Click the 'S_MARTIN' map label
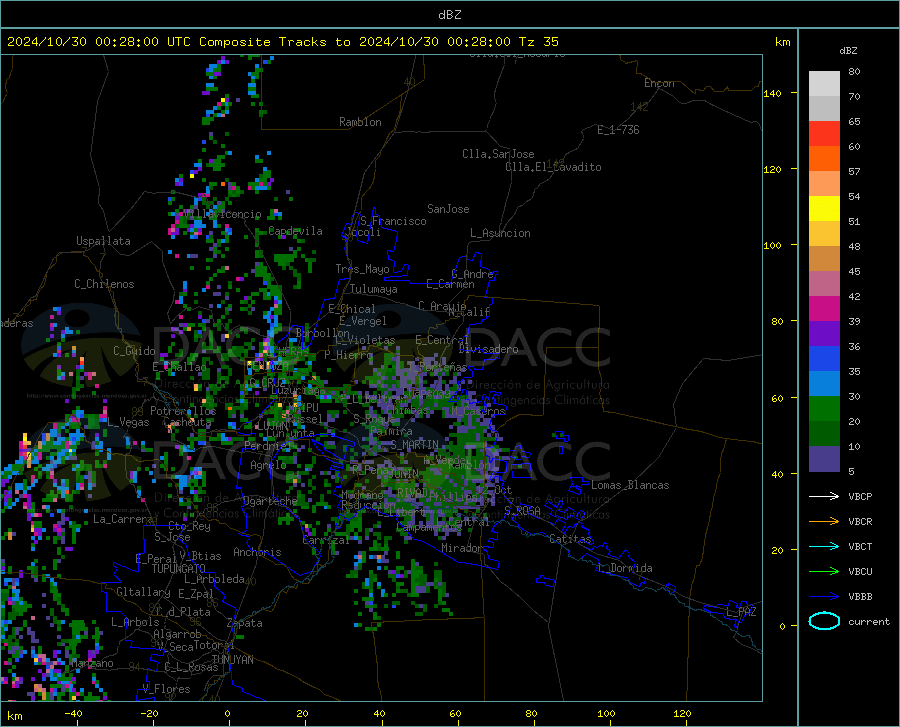 click(415, 445)
